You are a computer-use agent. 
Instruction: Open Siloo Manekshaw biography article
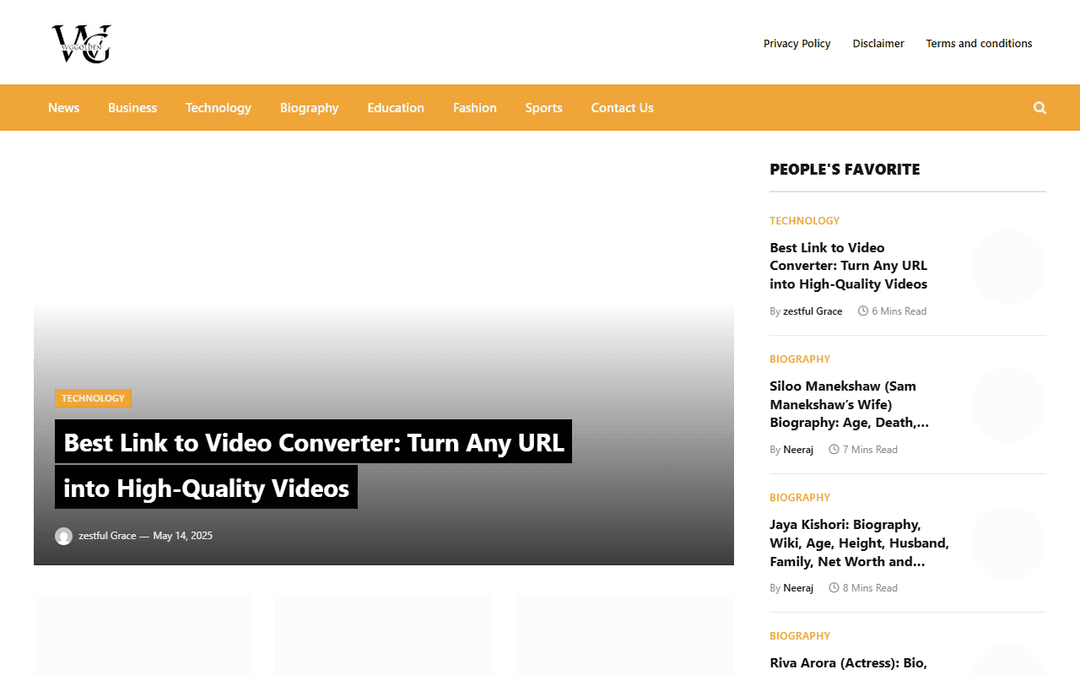pyautogui.click(x=849, y=404)
